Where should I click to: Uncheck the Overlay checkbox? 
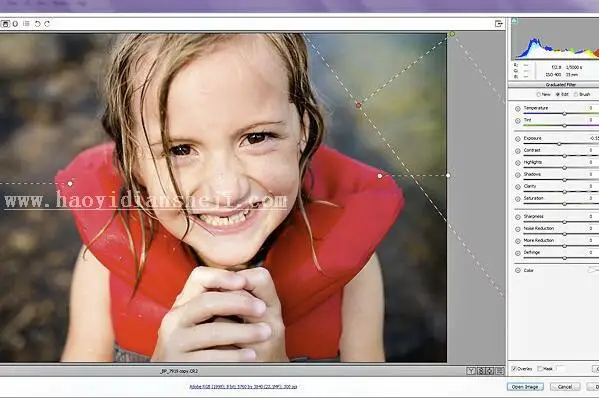point(514,369)
